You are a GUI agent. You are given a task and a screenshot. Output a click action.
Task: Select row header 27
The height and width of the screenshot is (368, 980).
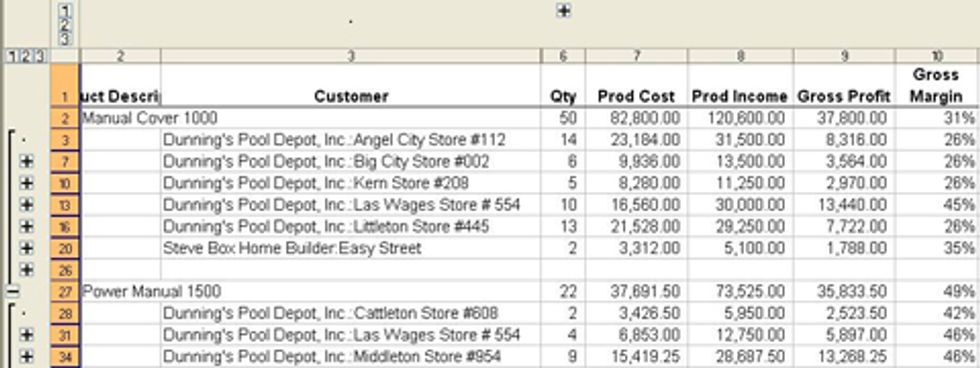(65, 291)
